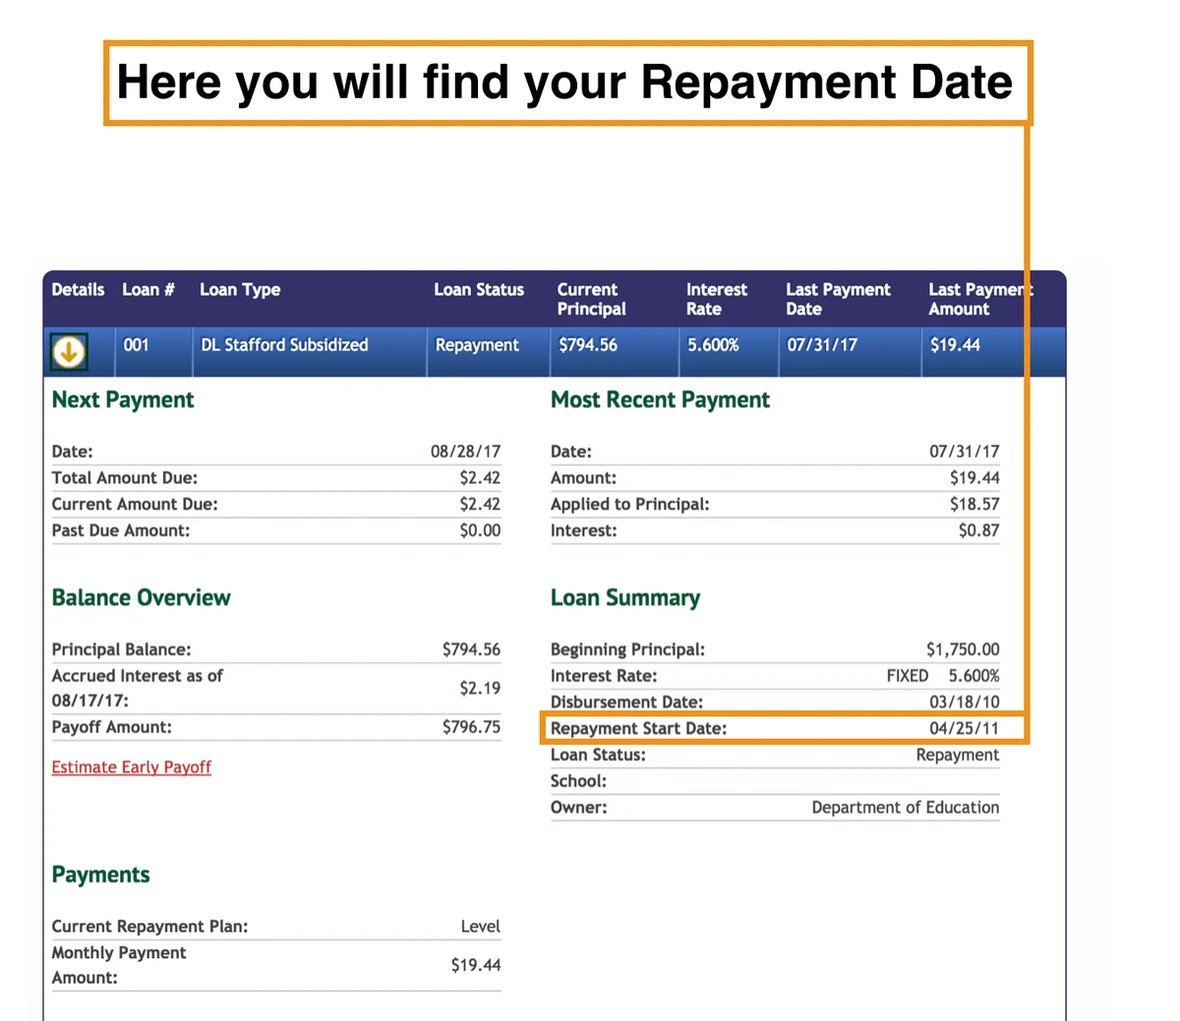Select the Payments section heading
This screenshot has width=1180, height=1021.
click(100, 874)
